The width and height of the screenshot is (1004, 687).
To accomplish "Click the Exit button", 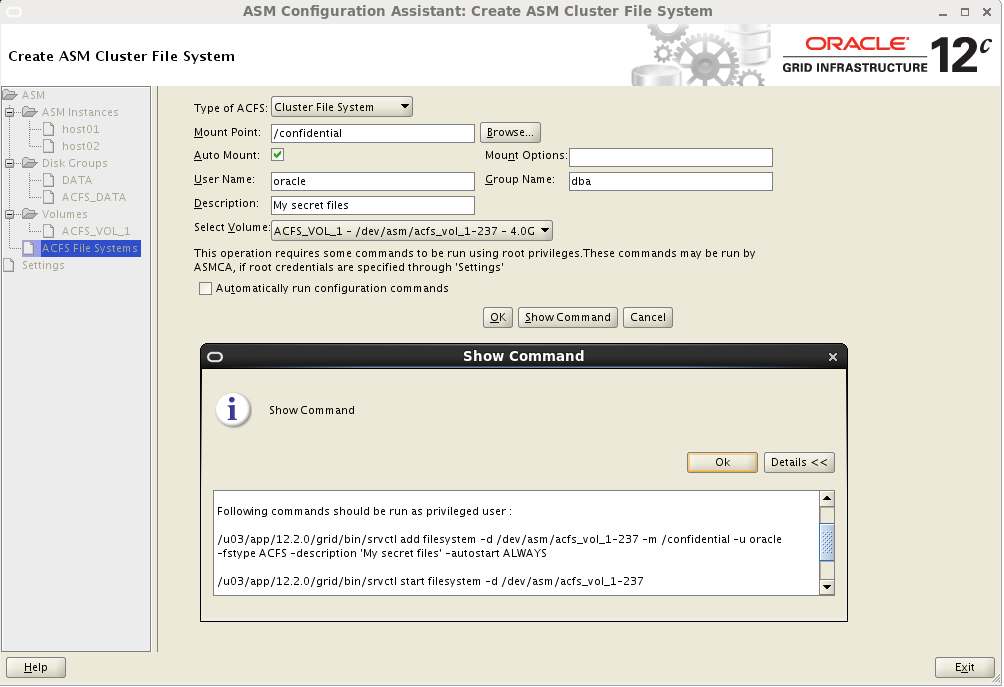I will [964, 667].
